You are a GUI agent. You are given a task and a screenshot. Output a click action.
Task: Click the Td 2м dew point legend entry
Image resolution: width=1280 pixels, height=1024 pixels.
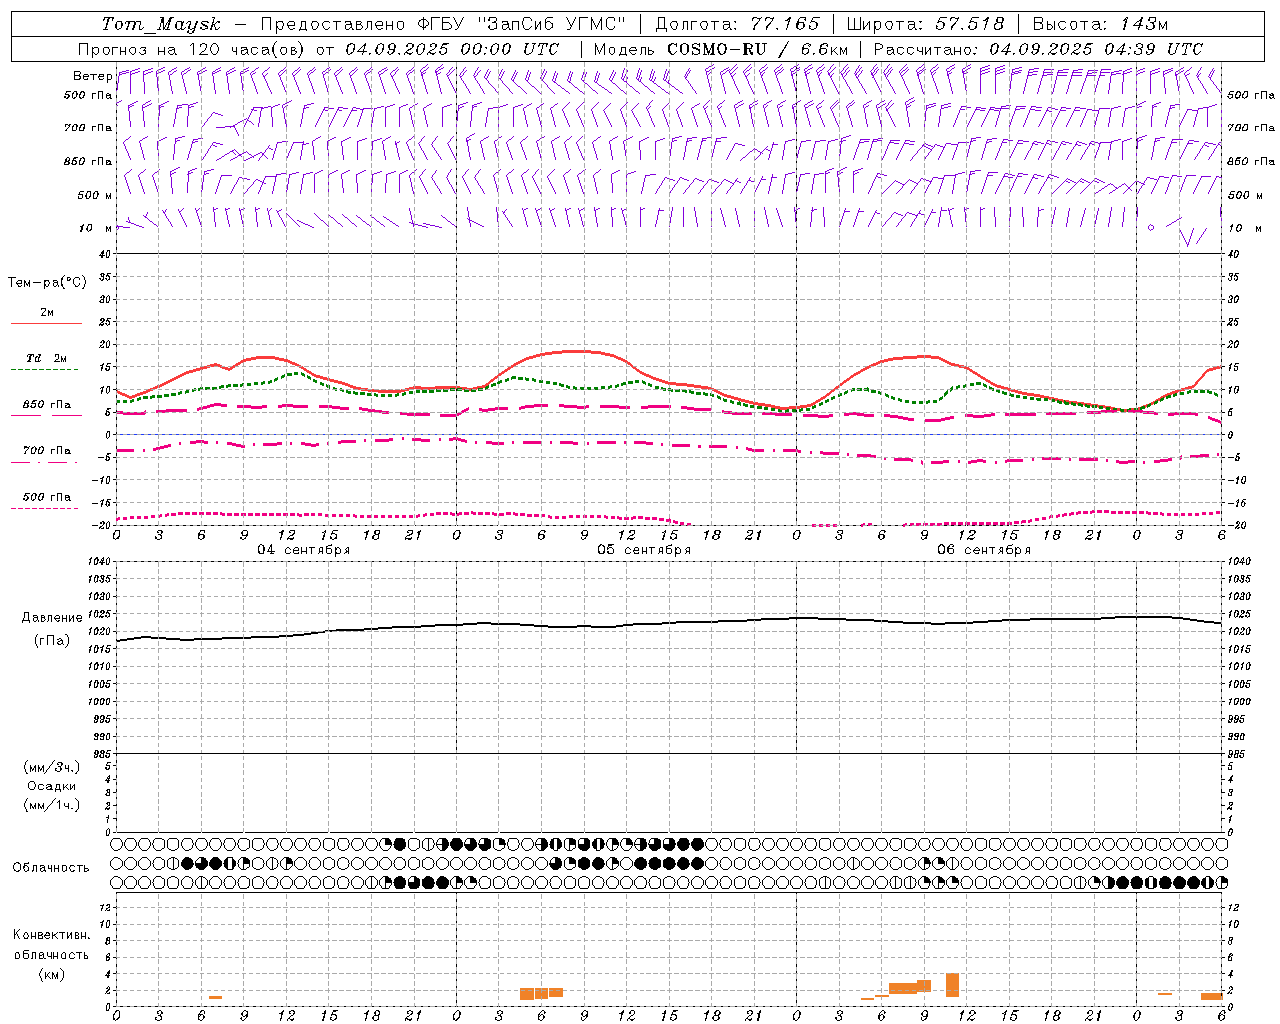tap(46, 358)
